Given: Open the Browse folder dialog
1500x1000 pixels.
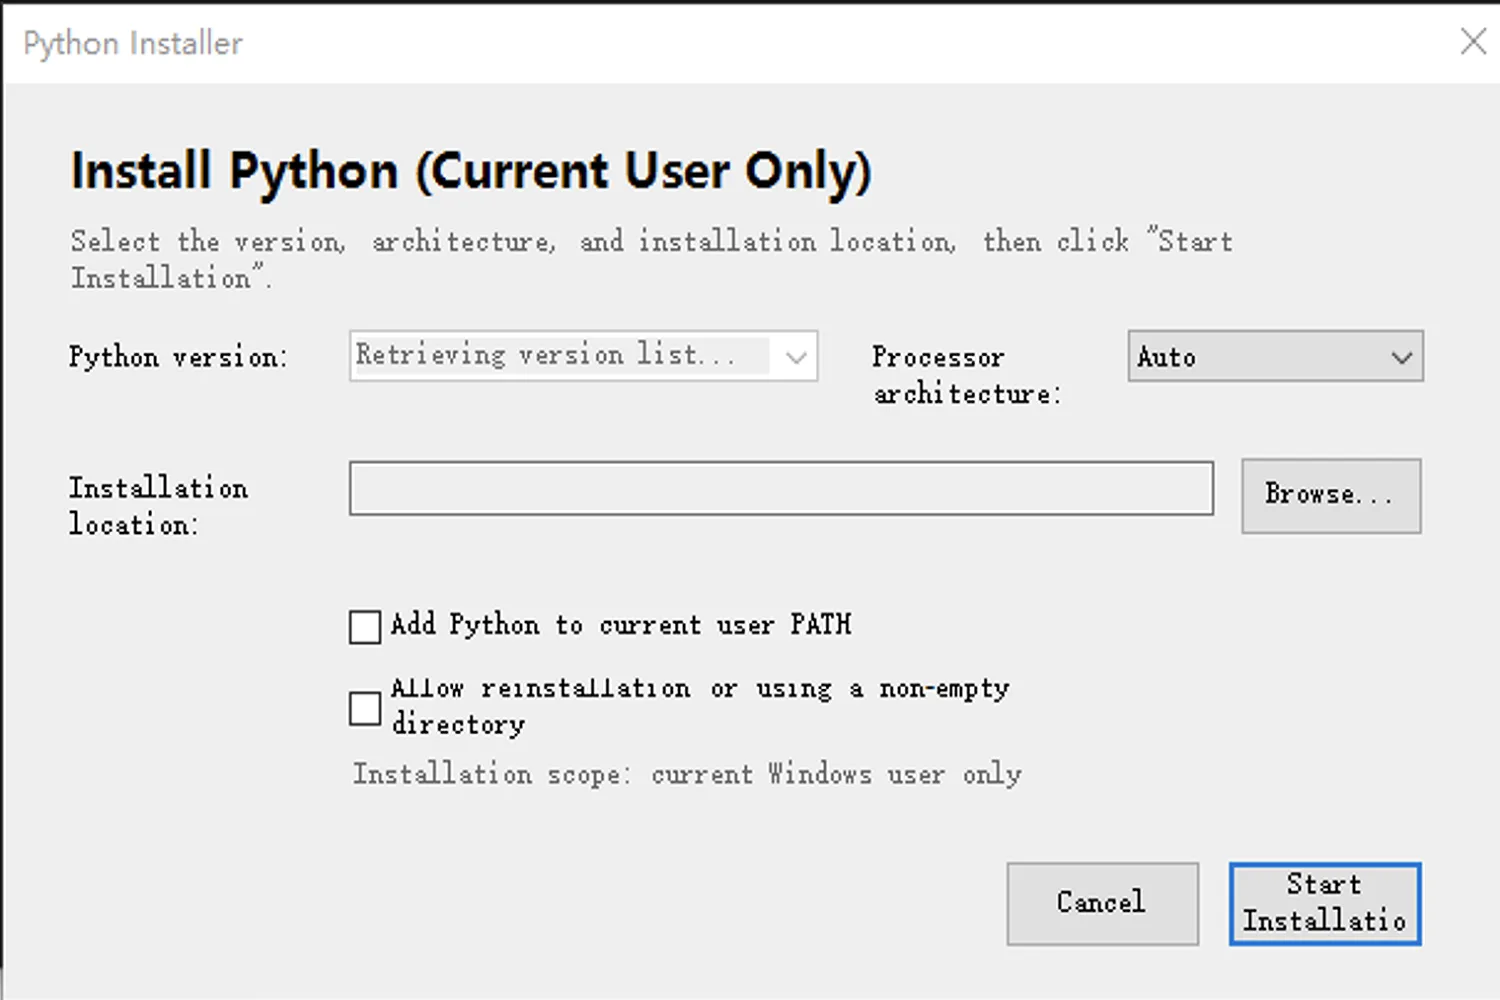Looking at the screenshot, I should tap(1331, 496).
